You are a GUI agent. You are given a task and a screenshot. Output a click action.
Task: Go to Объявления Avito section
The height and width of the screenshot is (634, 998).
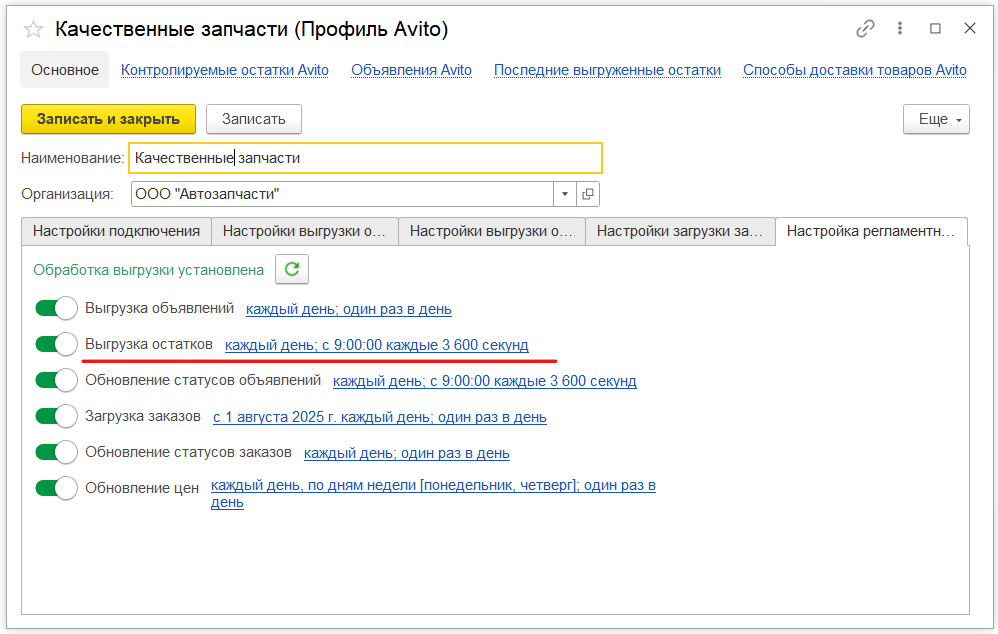point(411,70)
